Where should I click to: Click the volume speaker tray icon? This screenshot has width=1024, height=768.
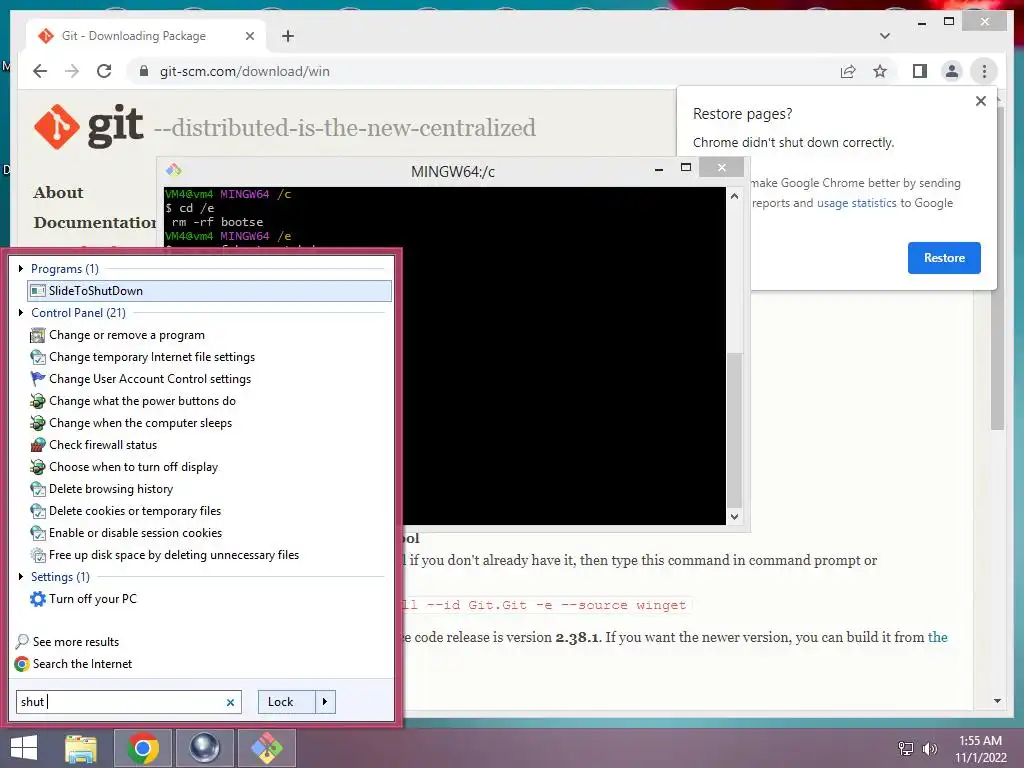[930, 749]
